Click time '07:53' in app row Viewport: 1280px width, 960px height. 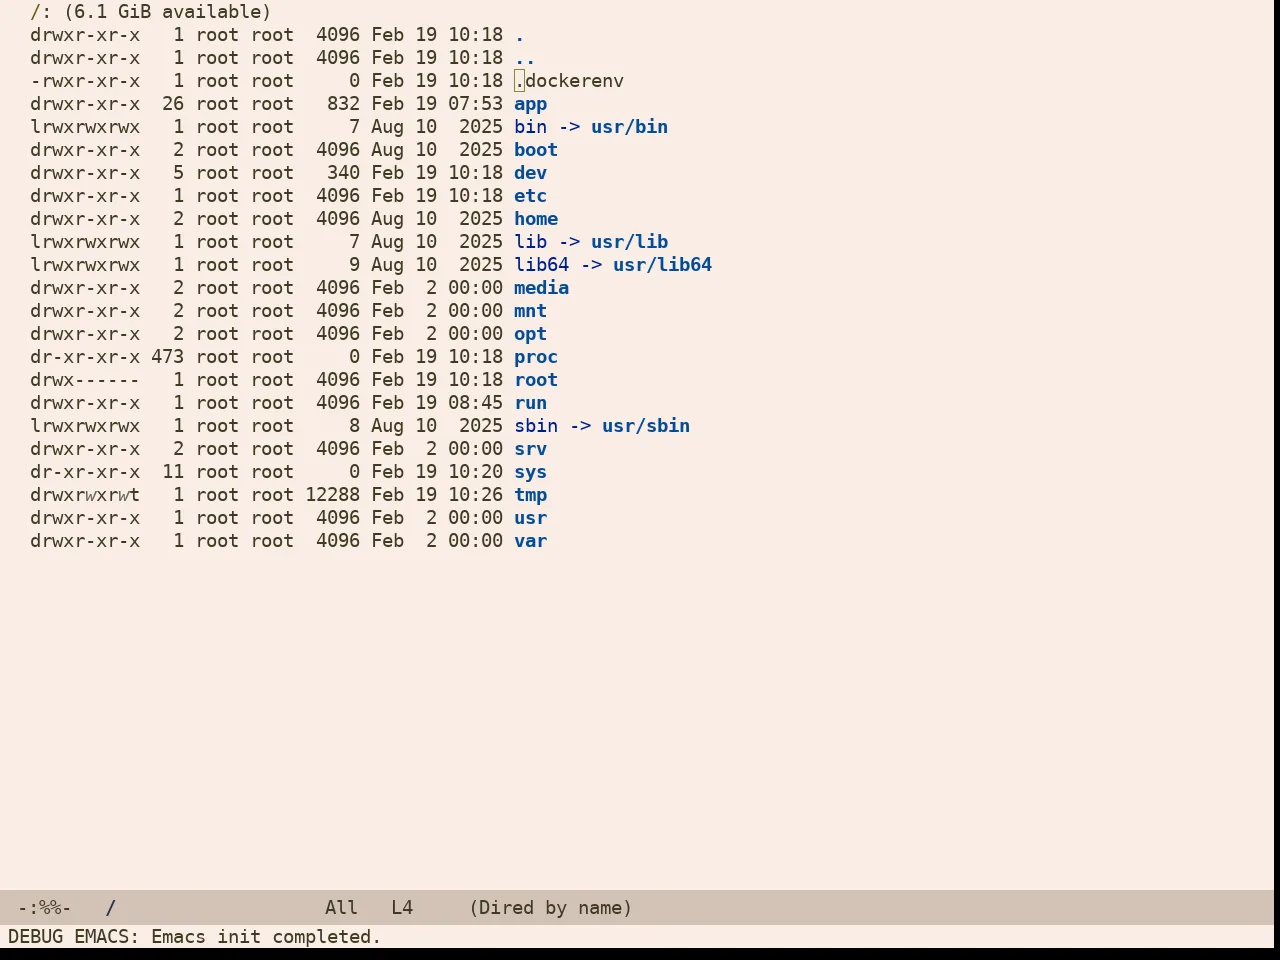tap(475, 104)
